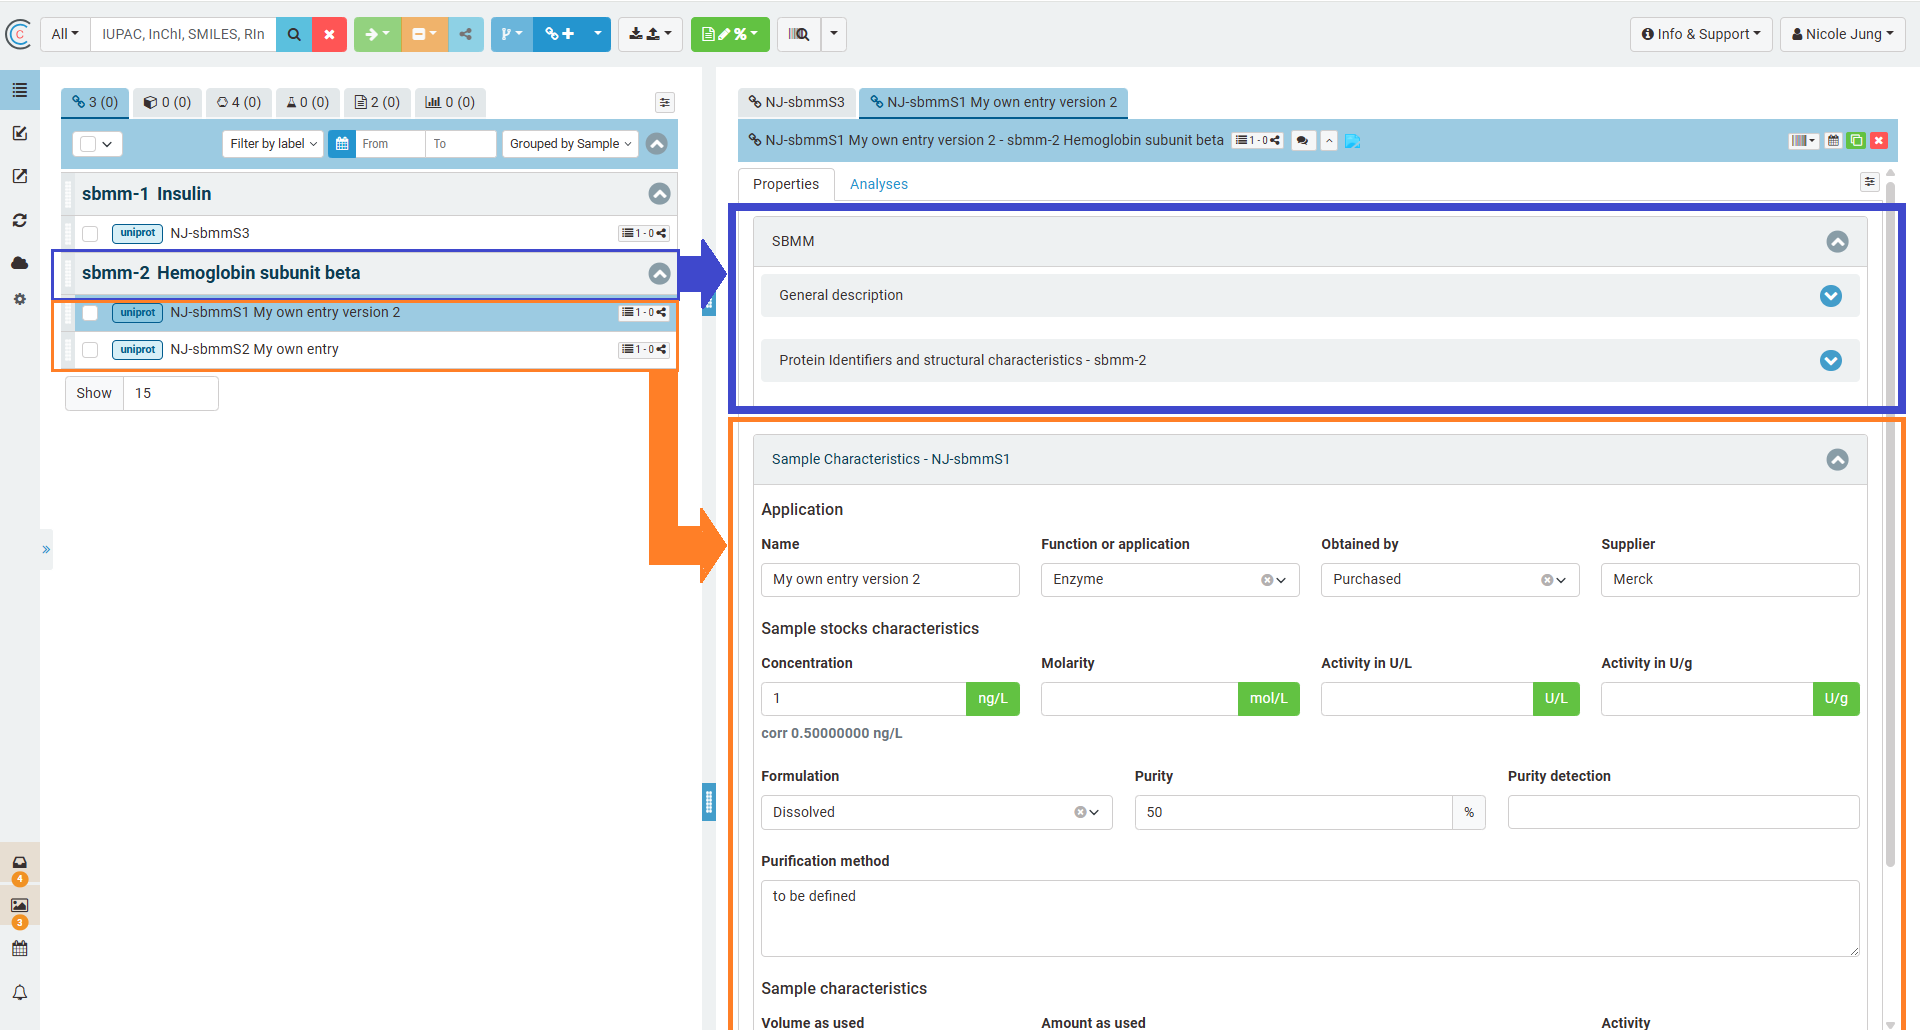Check the NJ-sbmmS2 My own entry box
Image resolution: width=1920 pixels, height=1030 pixels.
point(90,350)
